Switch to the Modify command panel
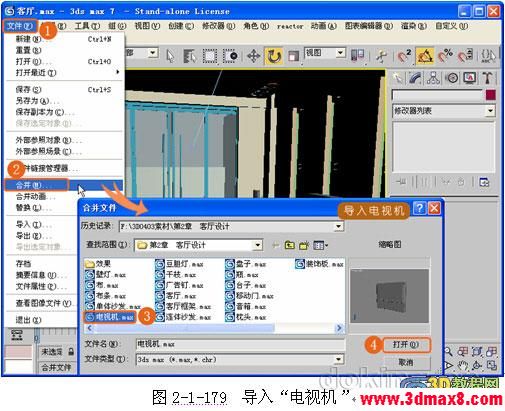 (x=415, y=78)
